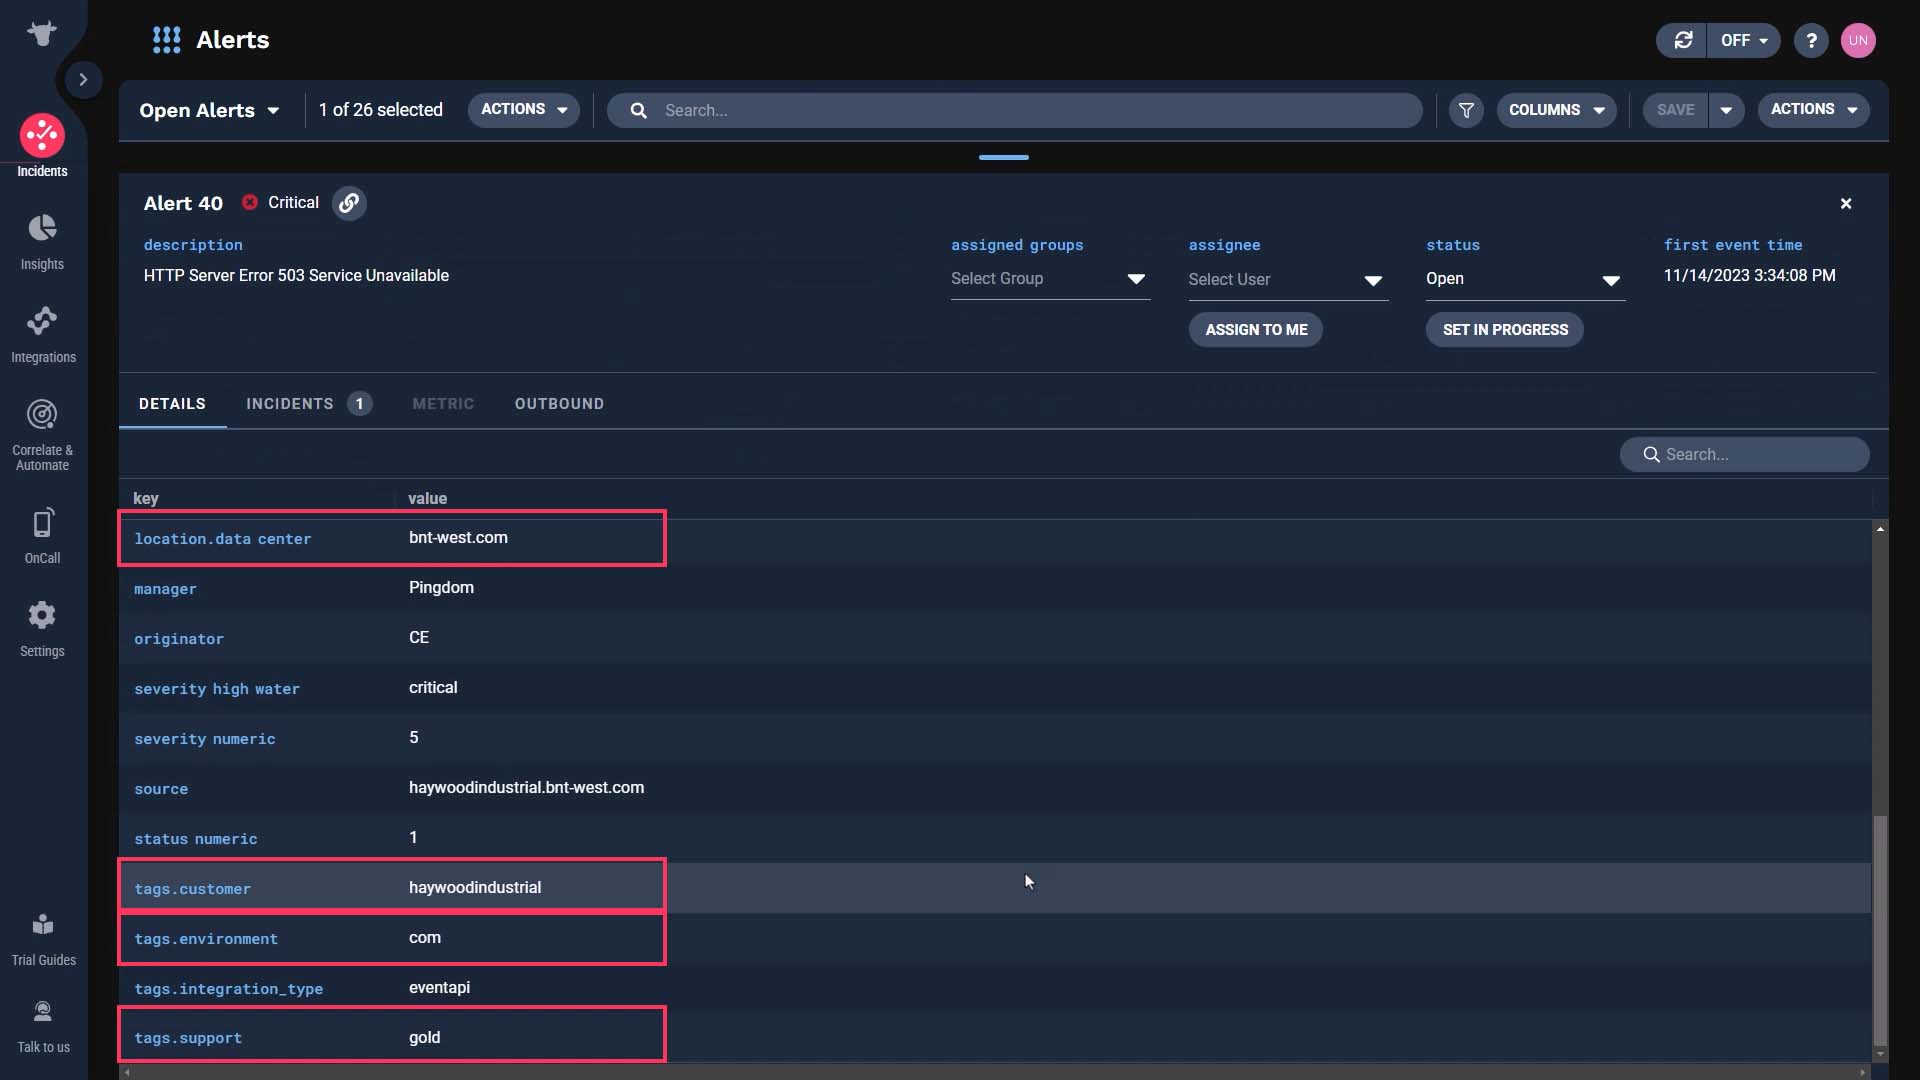Click the SET IN PROGRESS button
1920x1080 pixels.
(1505, 330)
